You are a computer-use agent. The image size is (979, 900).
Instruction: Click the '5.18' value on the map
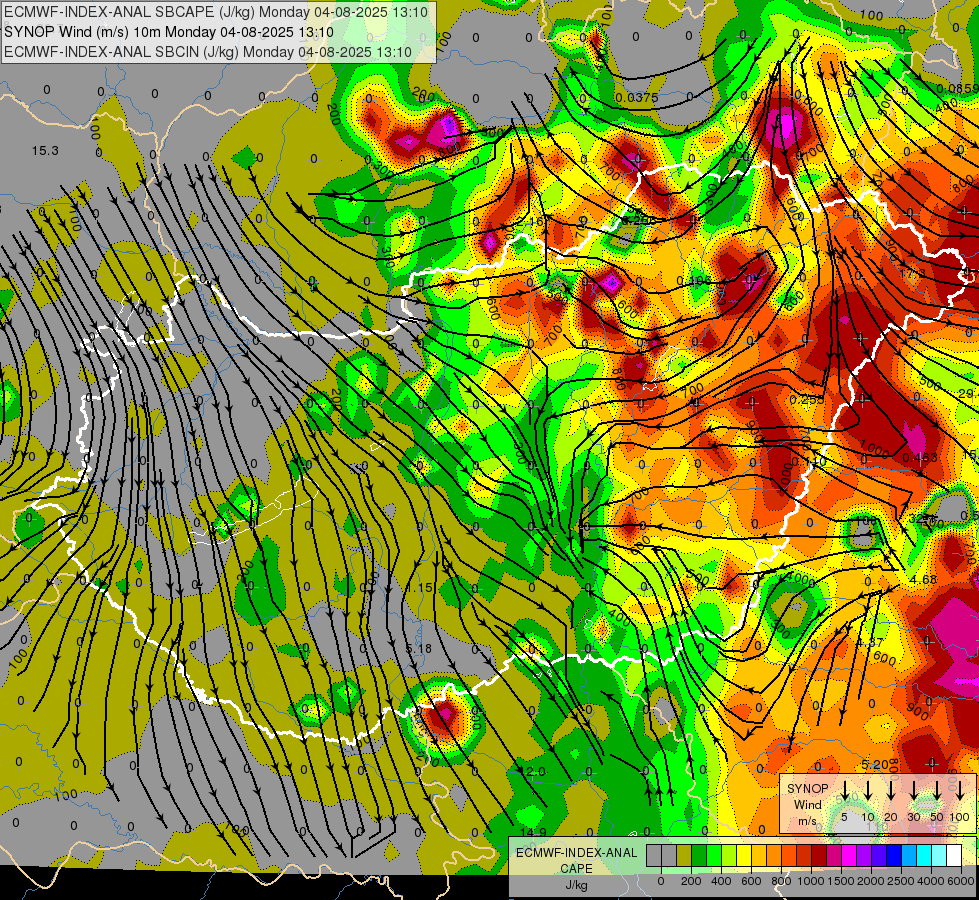(419, 648)
